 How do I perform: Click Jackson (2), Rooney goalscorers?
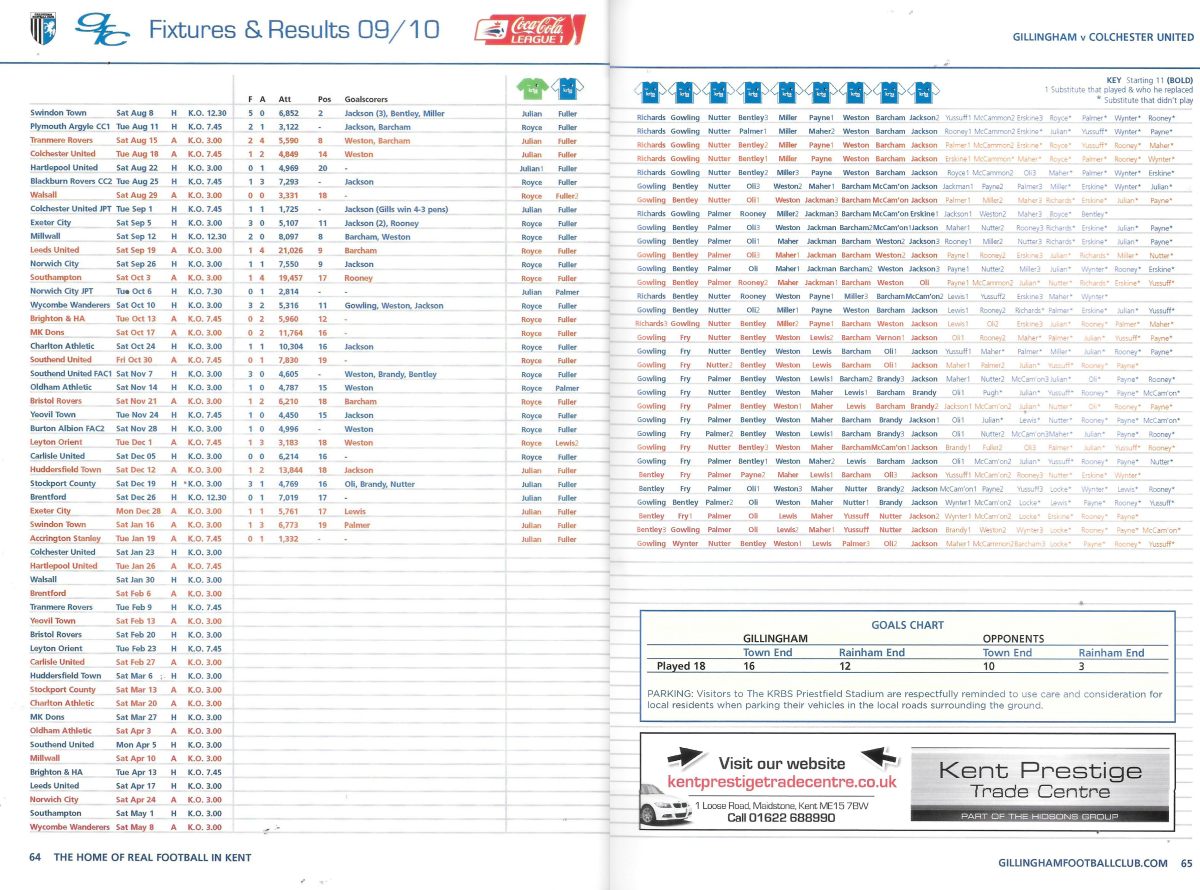point(381,222)
